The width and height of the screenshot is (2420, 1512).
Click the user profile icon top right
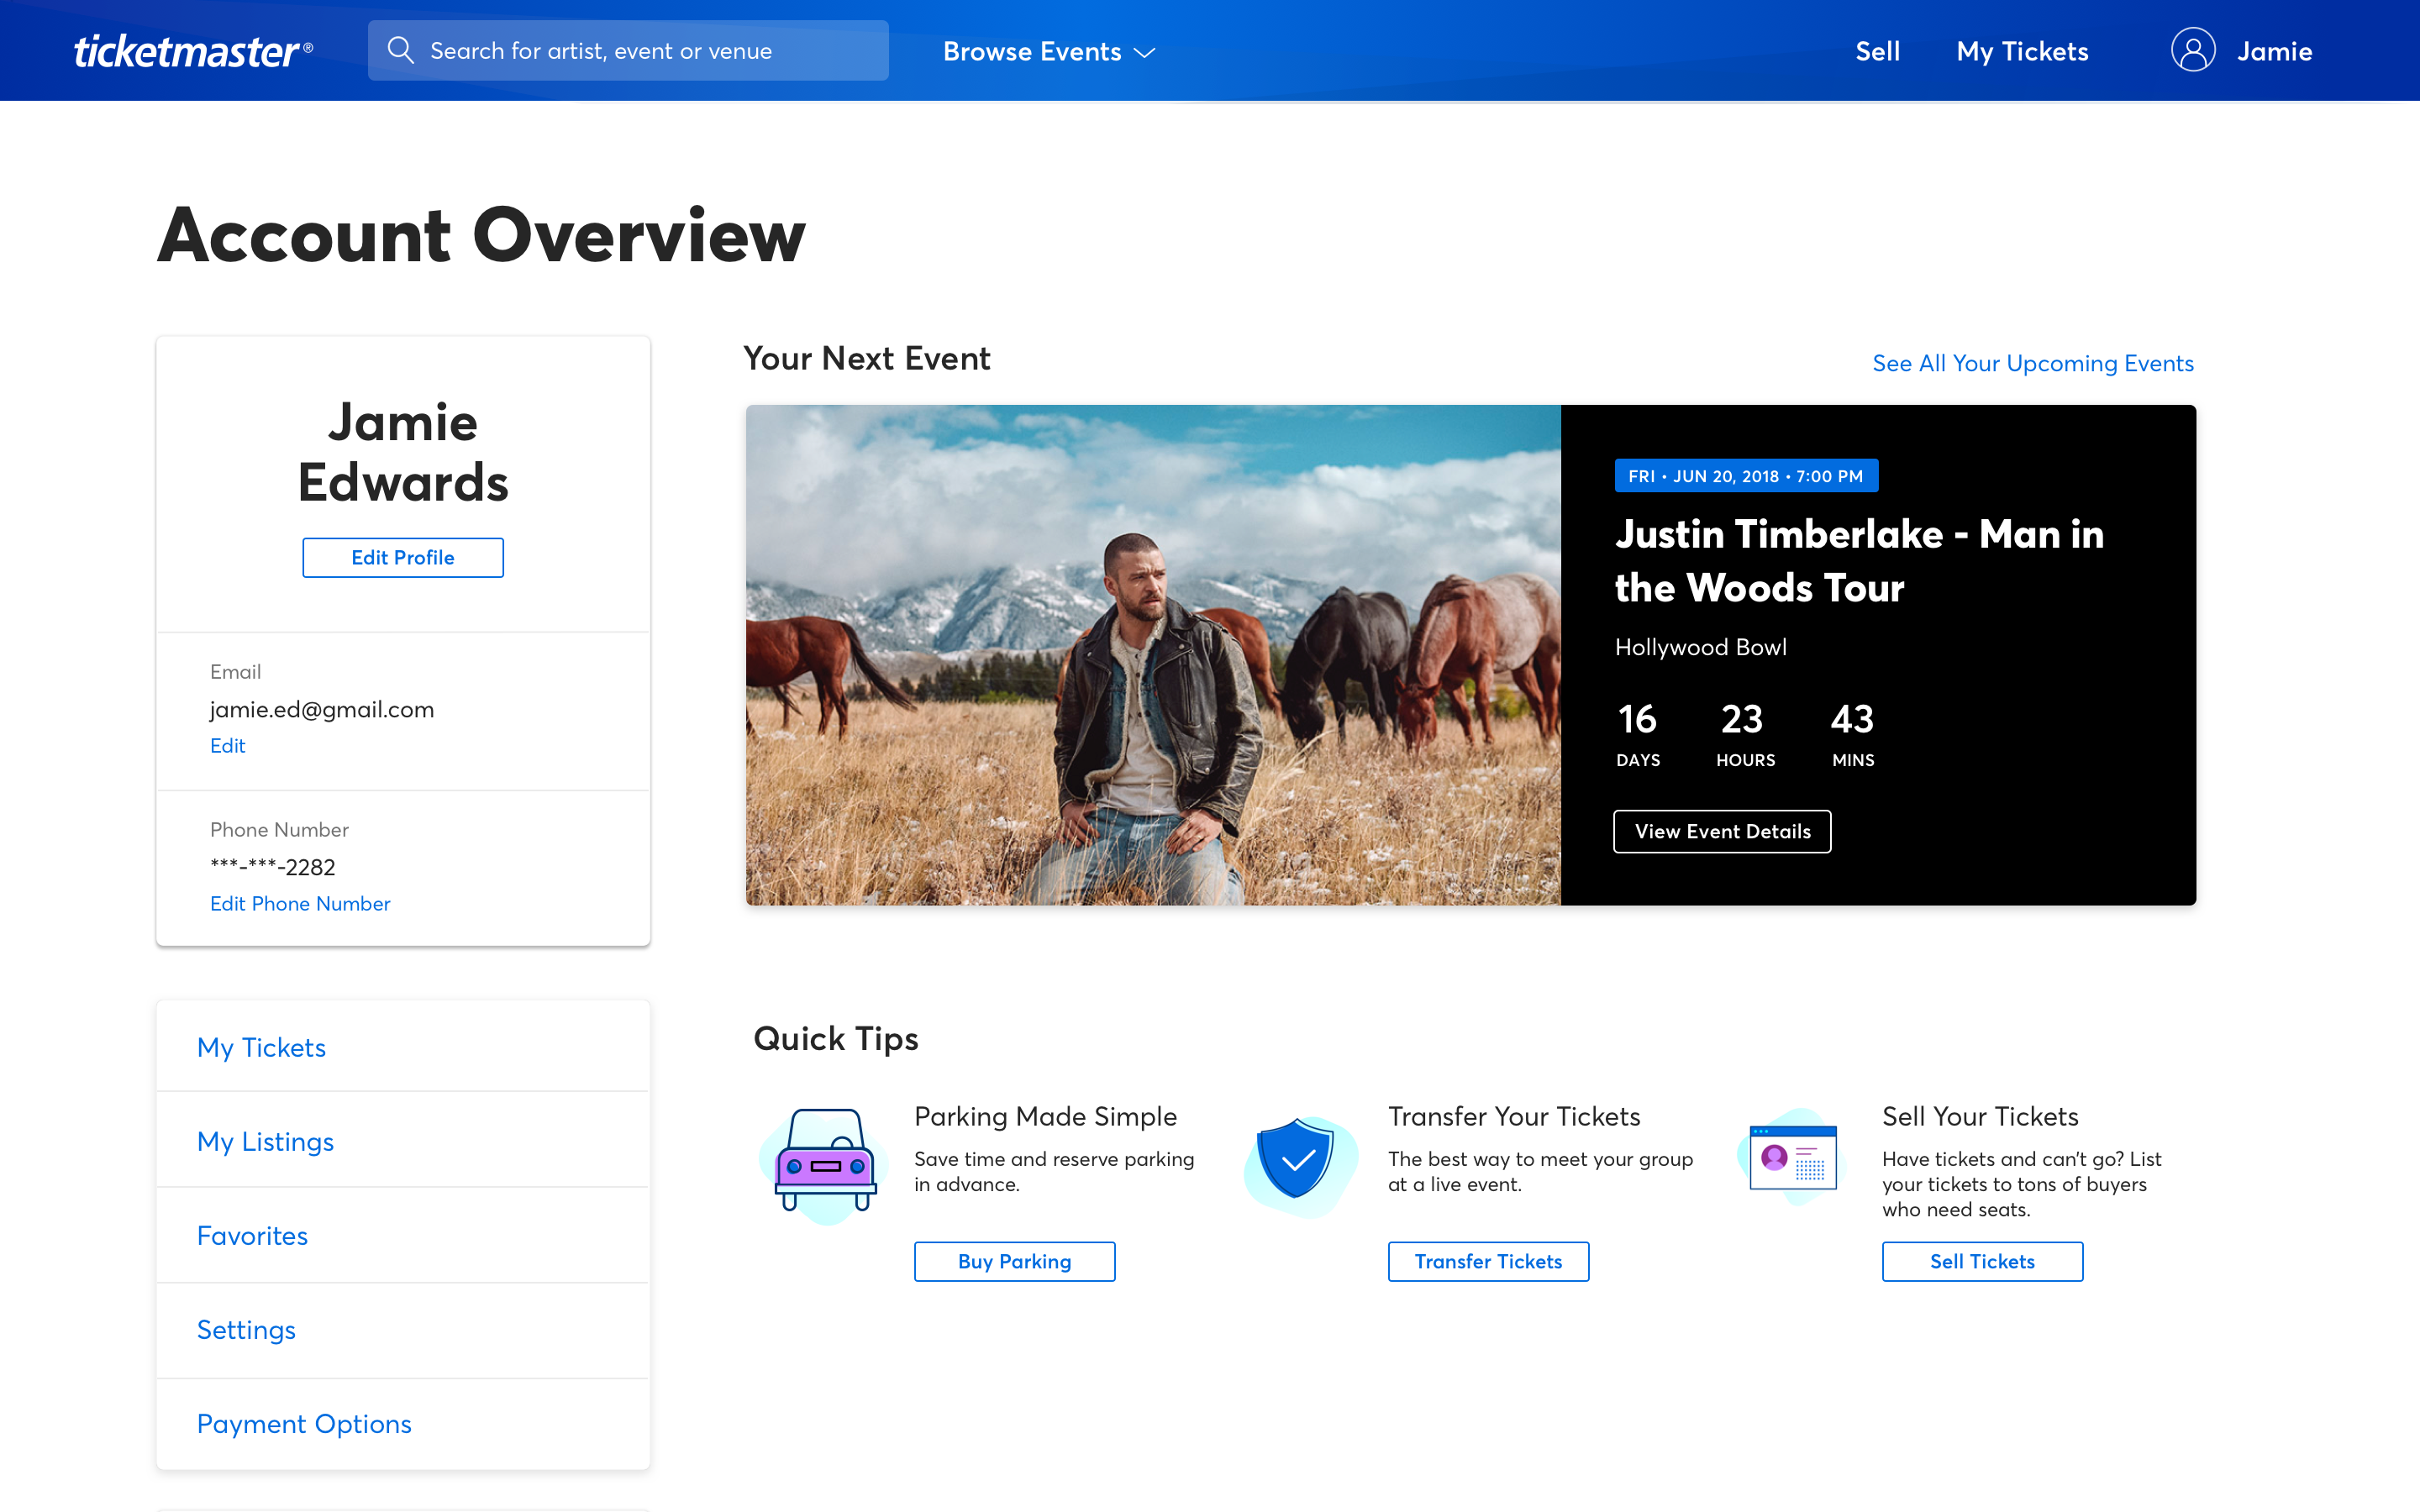(x=2191, y=50)
